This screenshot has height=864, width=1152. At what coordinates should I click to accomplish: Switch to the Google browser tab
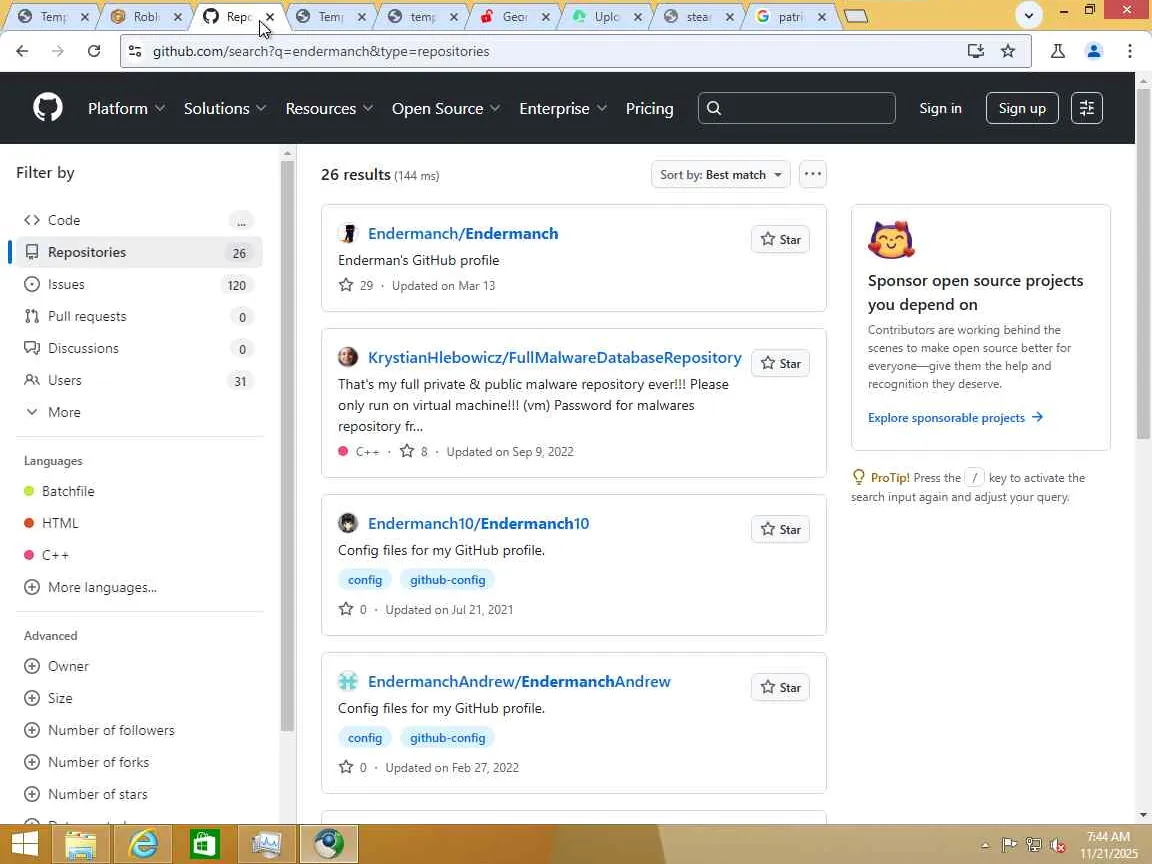790,16
